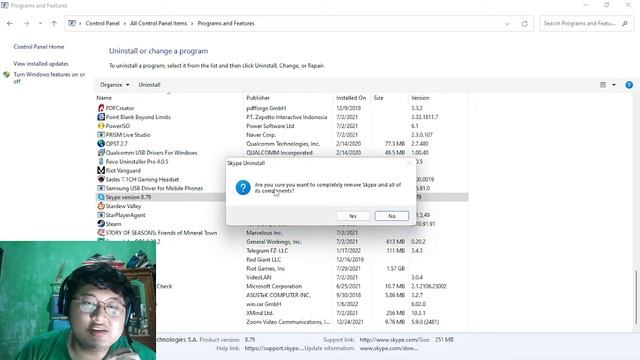Select the Steam program icon
640x360 pixels.
(101, 224)
